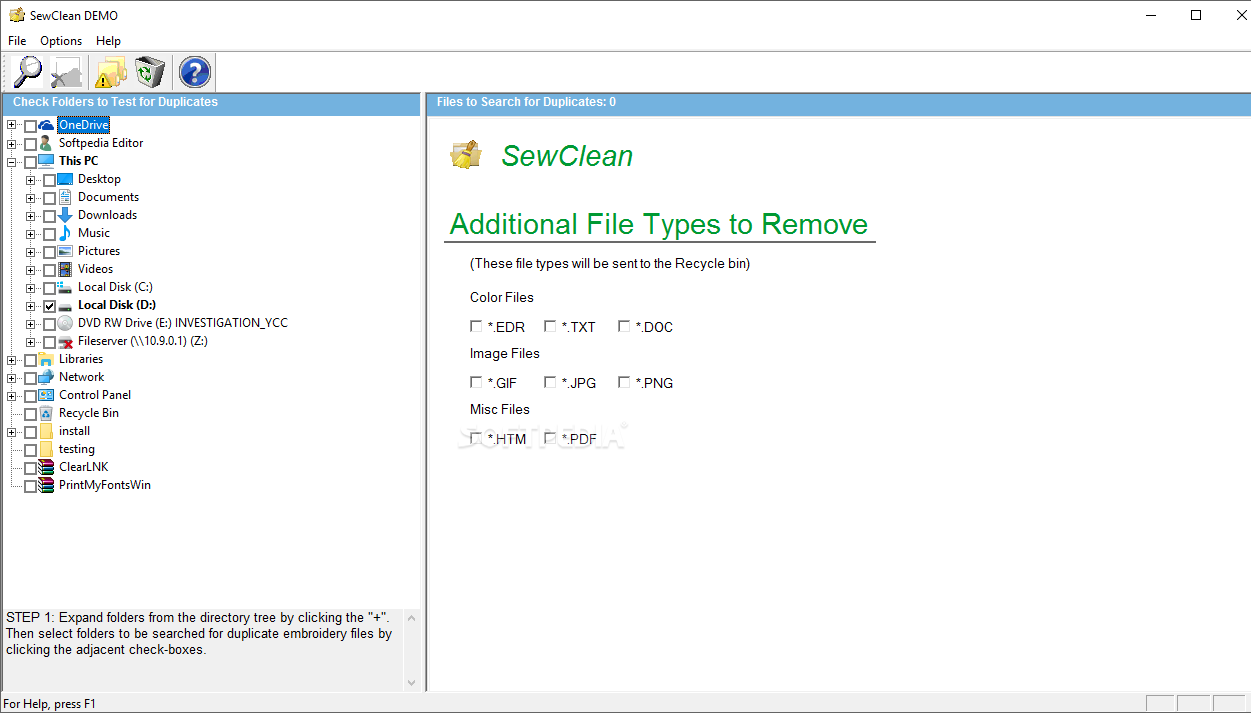Tick the Music folder checkbox
This screenshot has width=1251, height=713.
point(49,234)
